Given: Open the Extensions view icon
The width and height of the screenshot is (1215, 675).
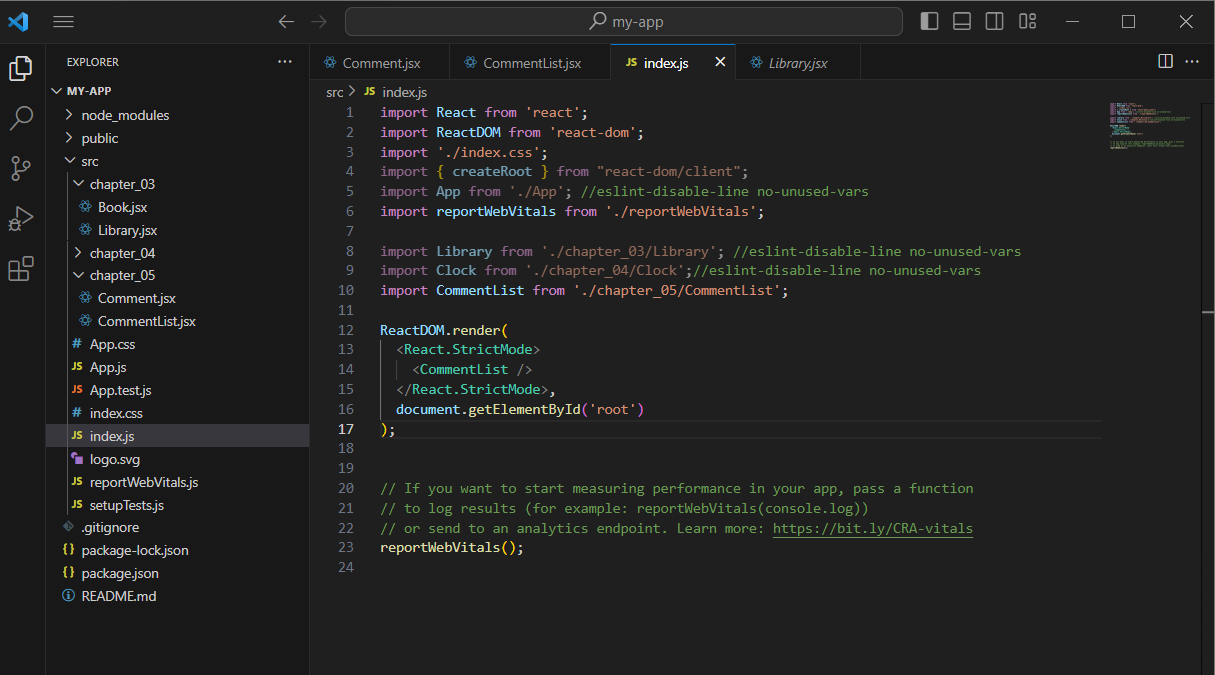Looking at the screenshot, I should click(21, 269).
